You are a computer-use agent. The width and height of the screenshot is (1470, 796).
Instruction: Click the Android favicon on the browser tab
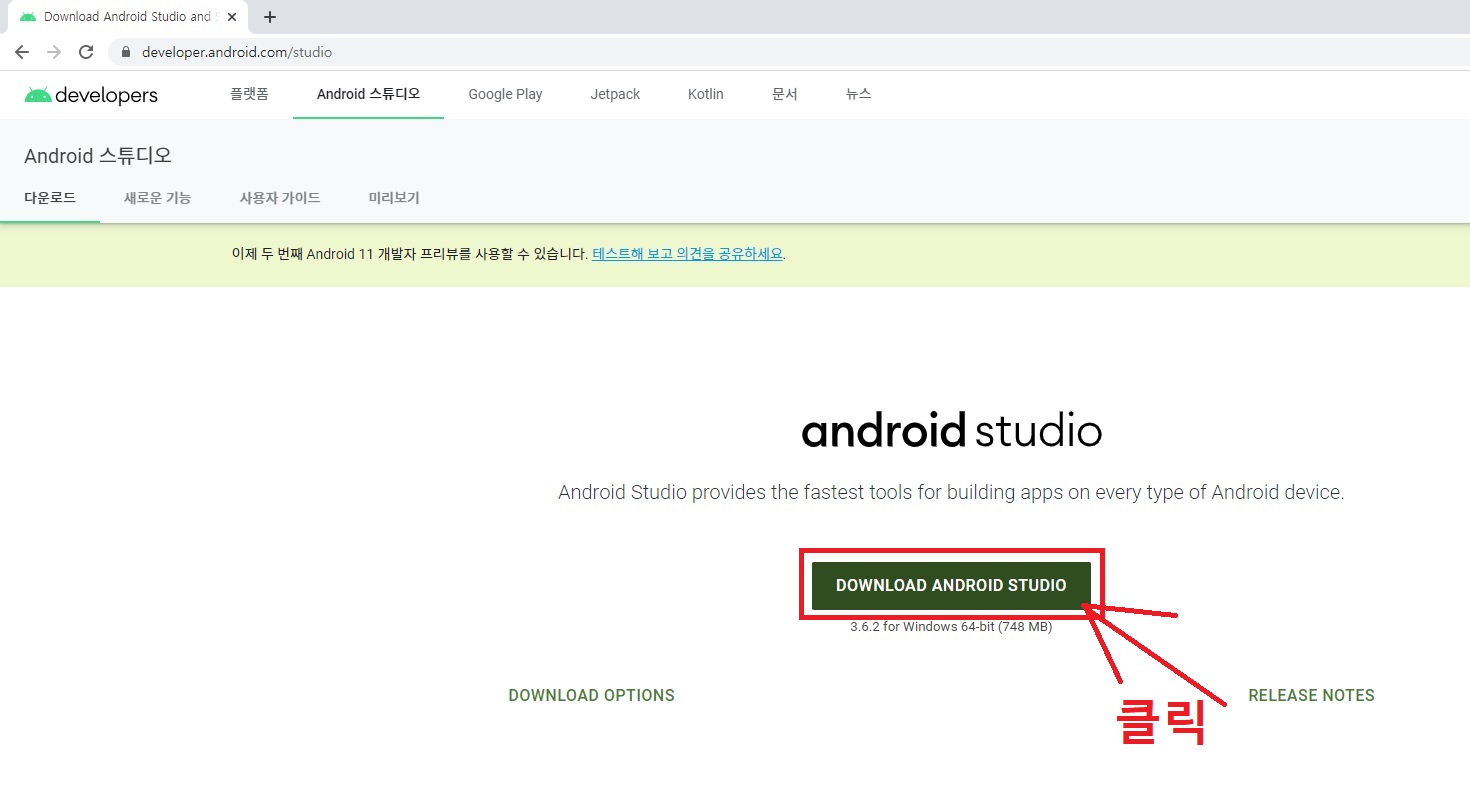coord(28,17)
